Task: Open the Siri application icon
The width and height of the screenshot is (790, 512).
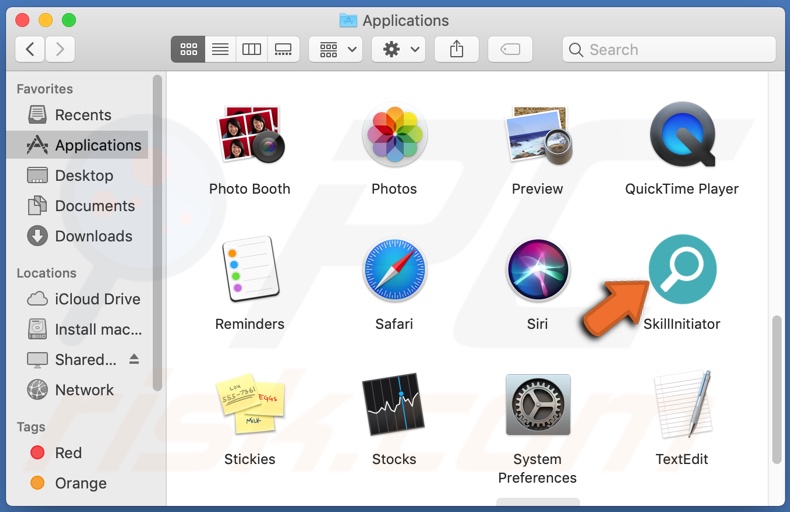Action: 538,271
